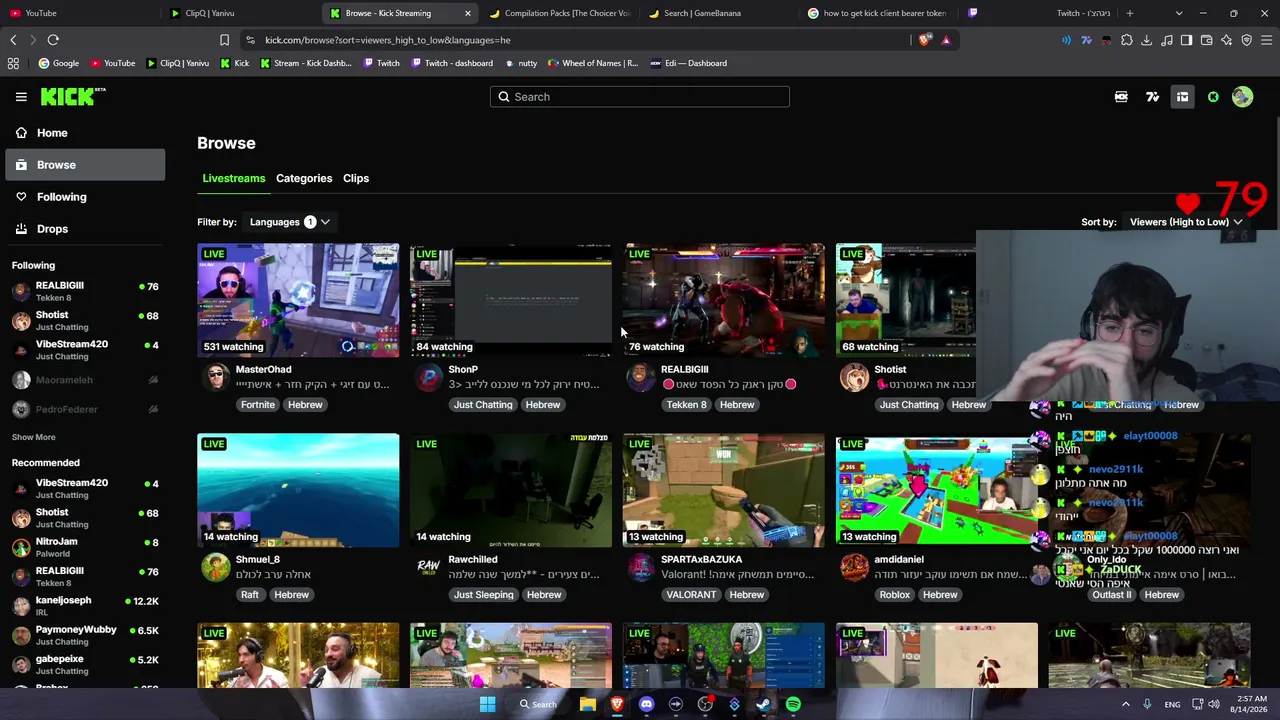Switch to the Livestreams tab

point(234,178)
